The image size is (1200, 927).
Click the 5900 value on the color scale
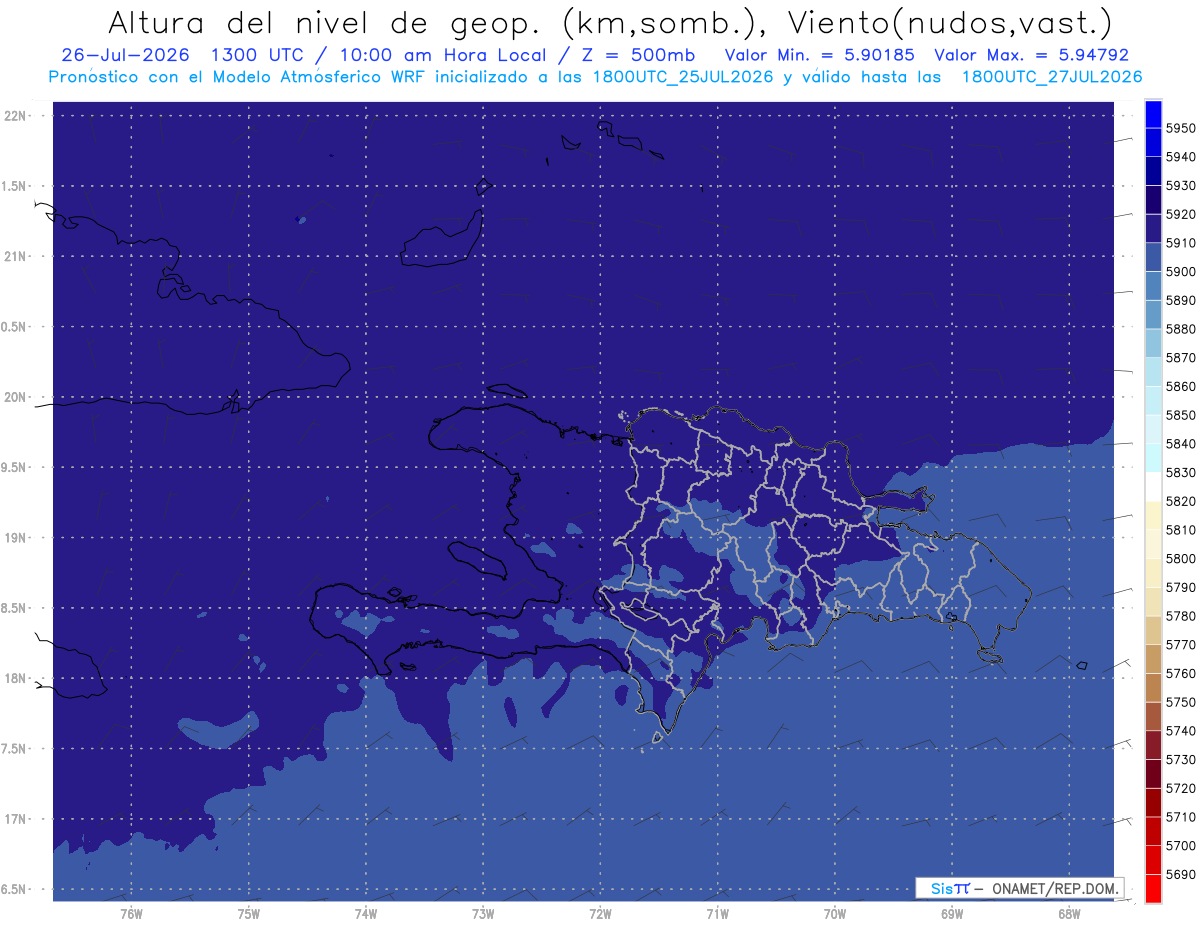(x=1180, y=271)
